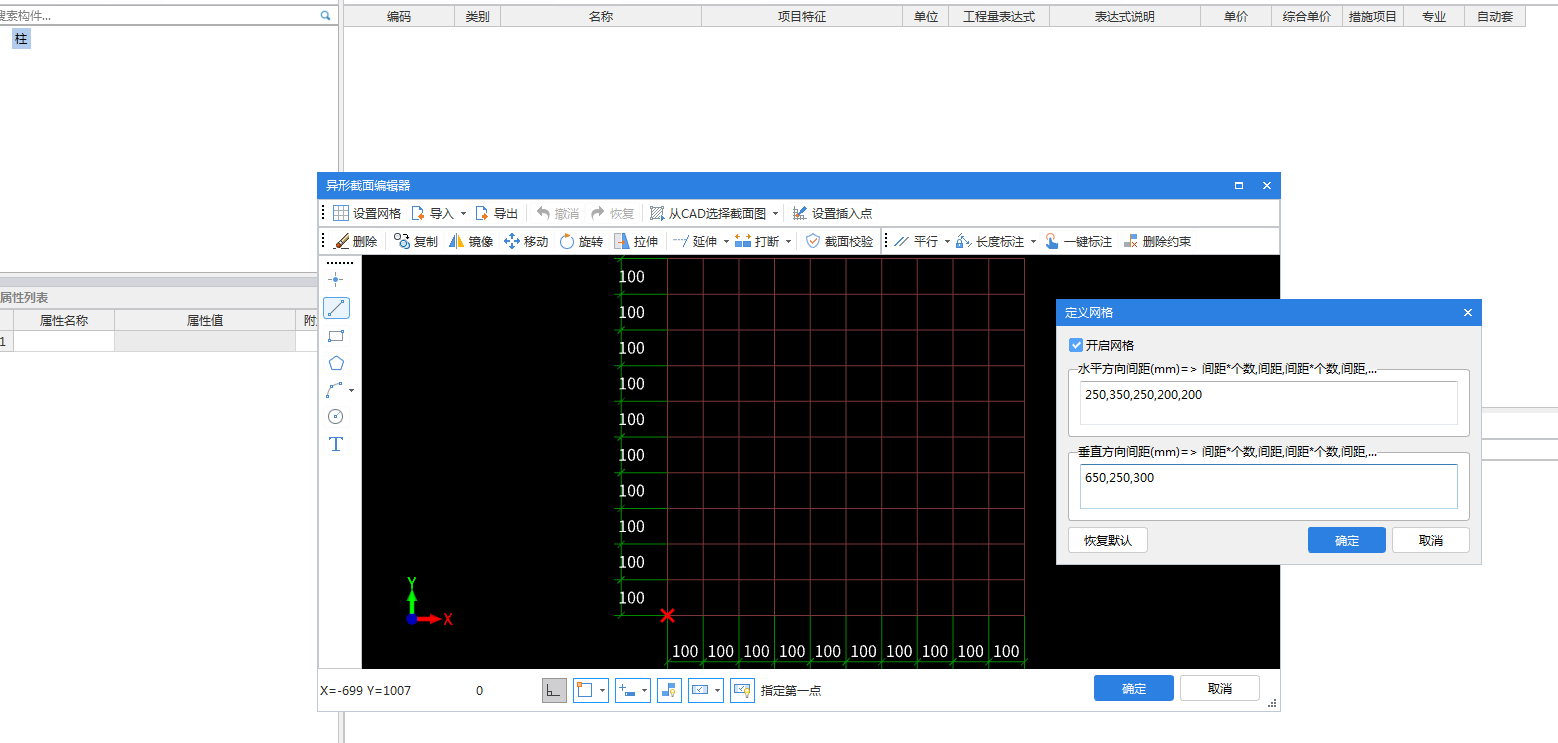This screenshot has width=1558, height=743.
Task: Click the 单位 column header
Action: (925, 17)
